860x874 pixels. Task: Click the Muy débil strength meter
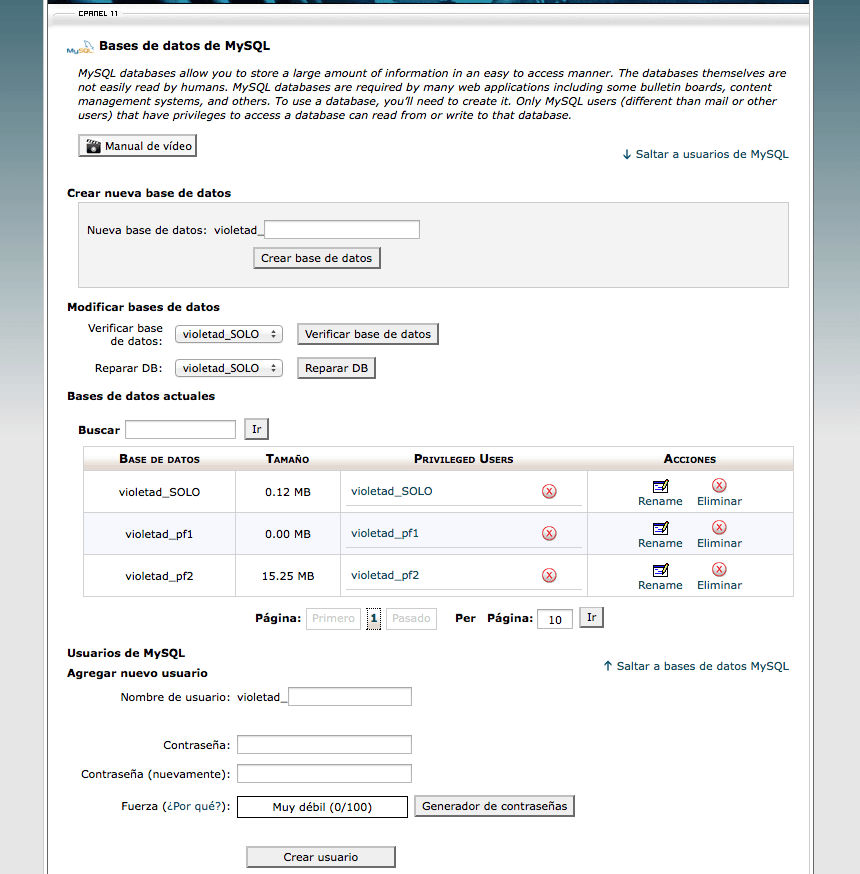tap(322, 807)
